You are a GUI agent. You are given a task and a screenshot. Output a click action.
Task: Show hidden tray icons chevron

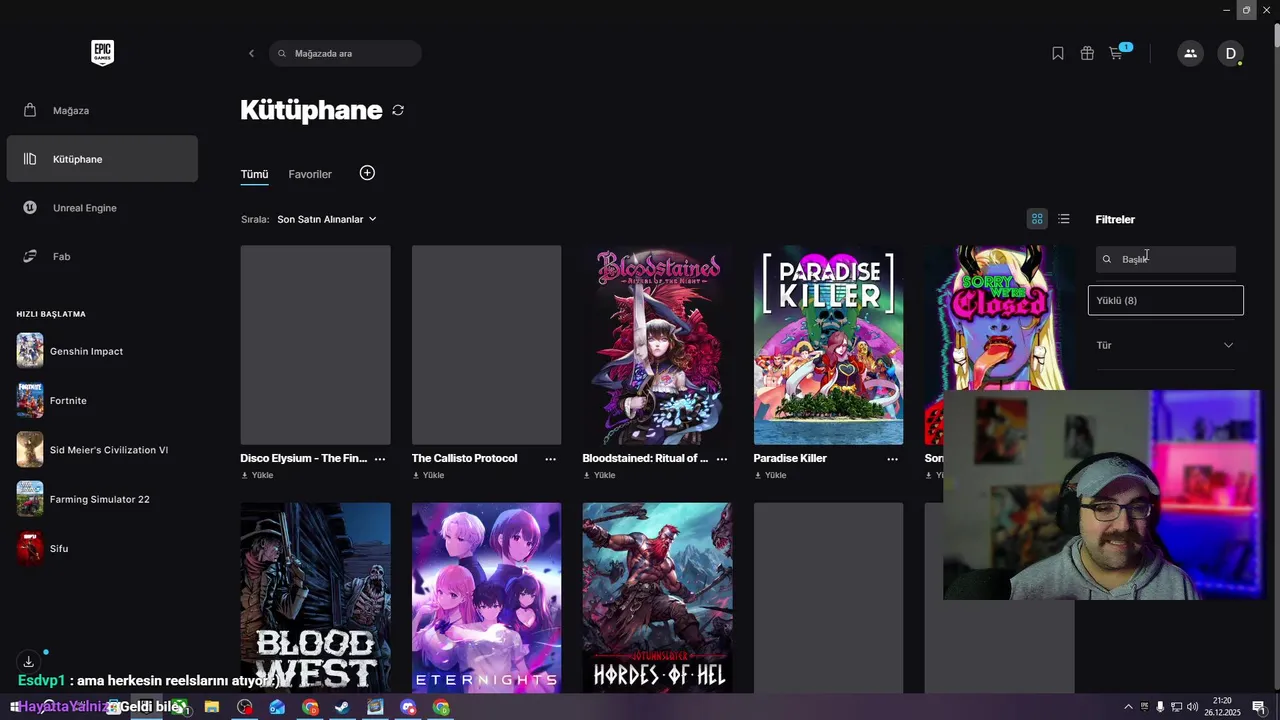(1128, 707)
